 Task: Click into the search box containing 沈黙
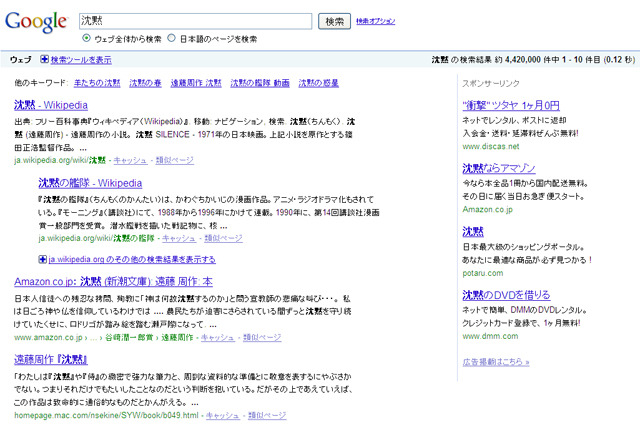pos(196,21)
